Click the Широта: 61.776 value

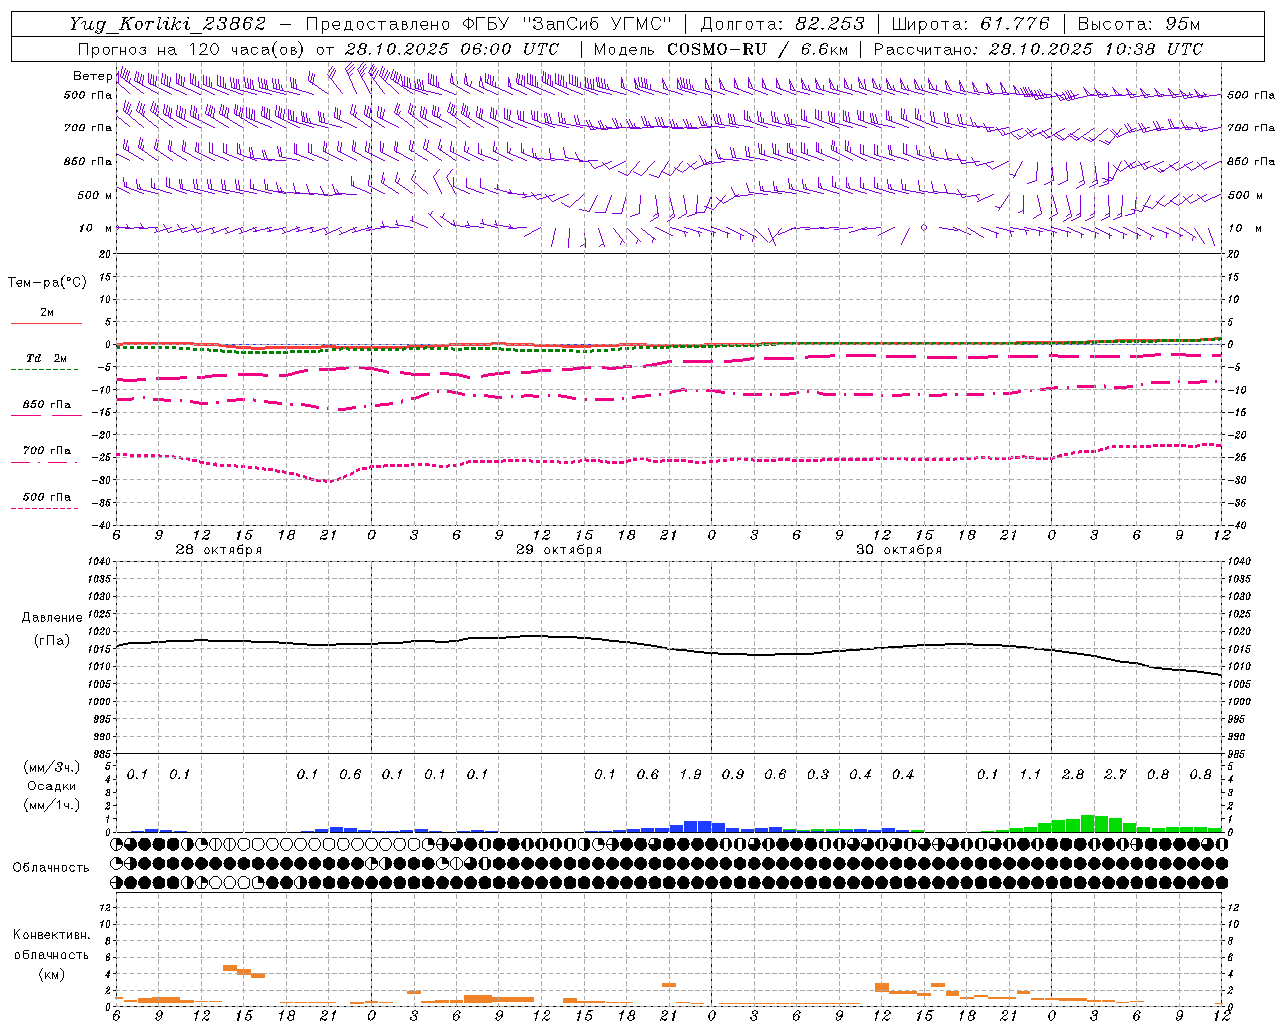click(970, 24)
